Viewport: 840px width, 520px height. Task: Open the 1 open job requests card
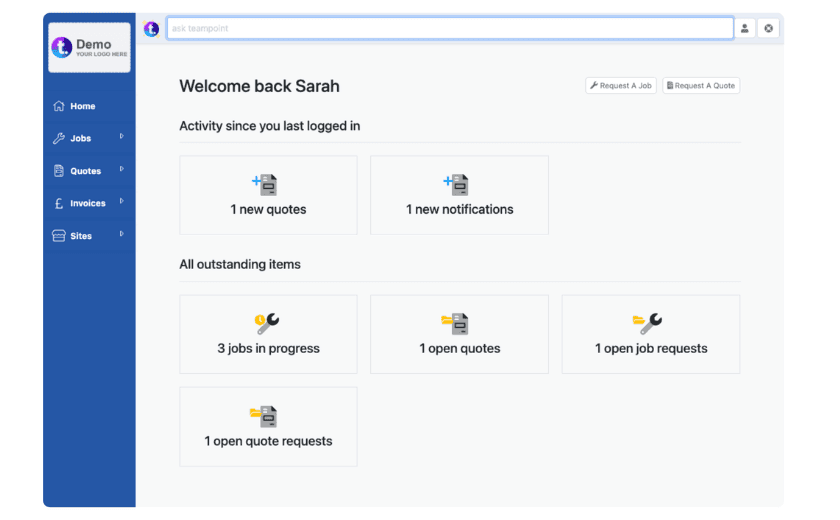(651, 334)
